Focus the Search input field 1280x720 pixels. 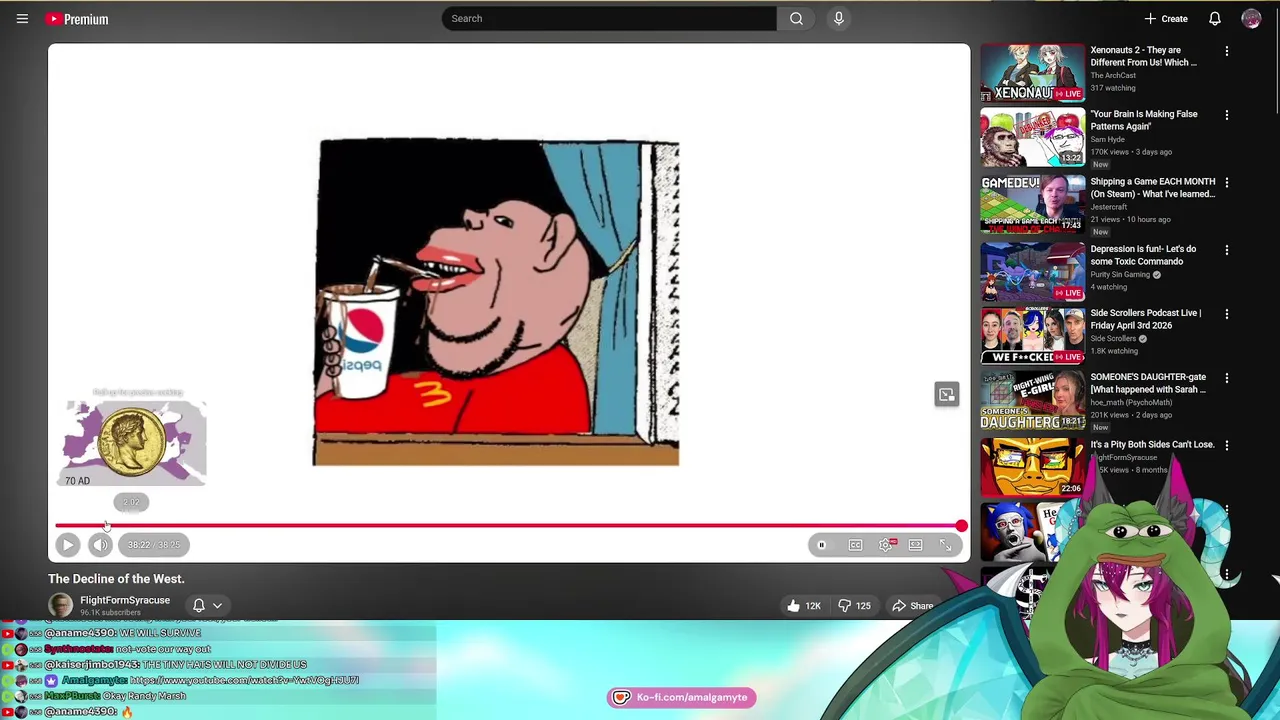[609, 18]
